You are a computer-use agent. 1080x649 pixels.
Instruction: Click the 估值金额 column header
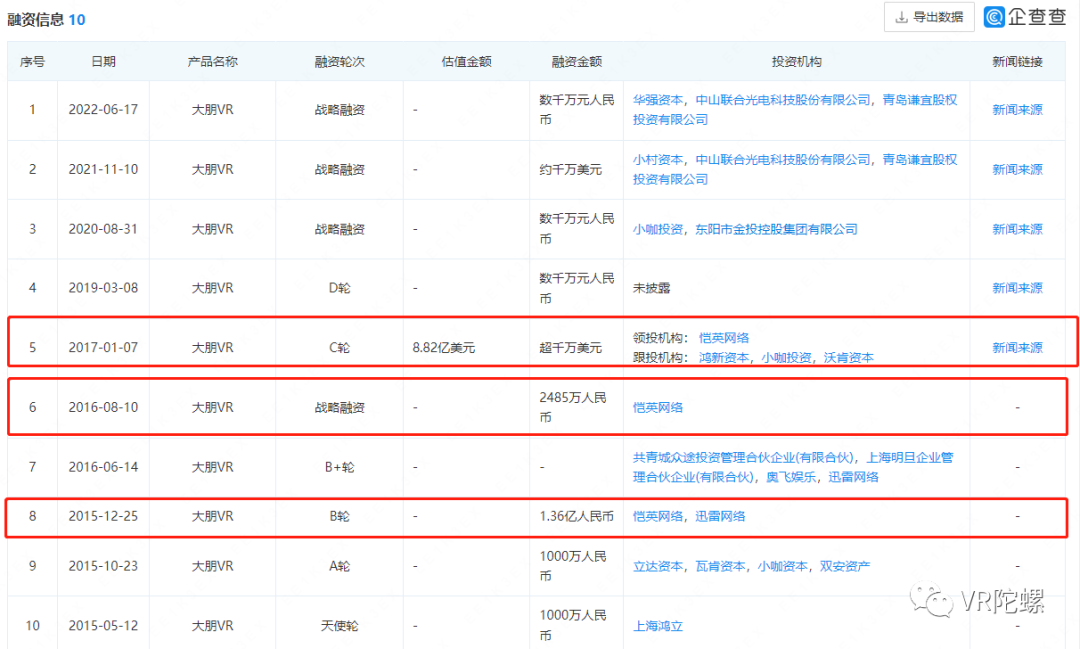(x=466, y=61)
